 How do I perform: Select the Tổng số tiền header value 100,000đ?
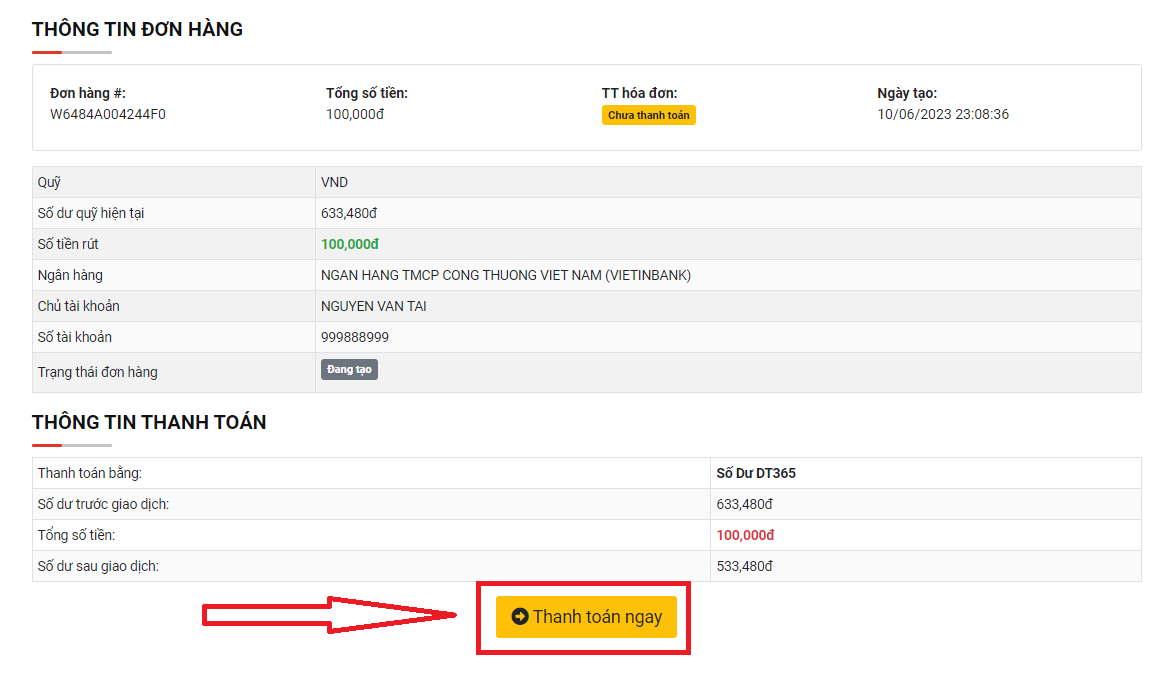pos(355,114)
